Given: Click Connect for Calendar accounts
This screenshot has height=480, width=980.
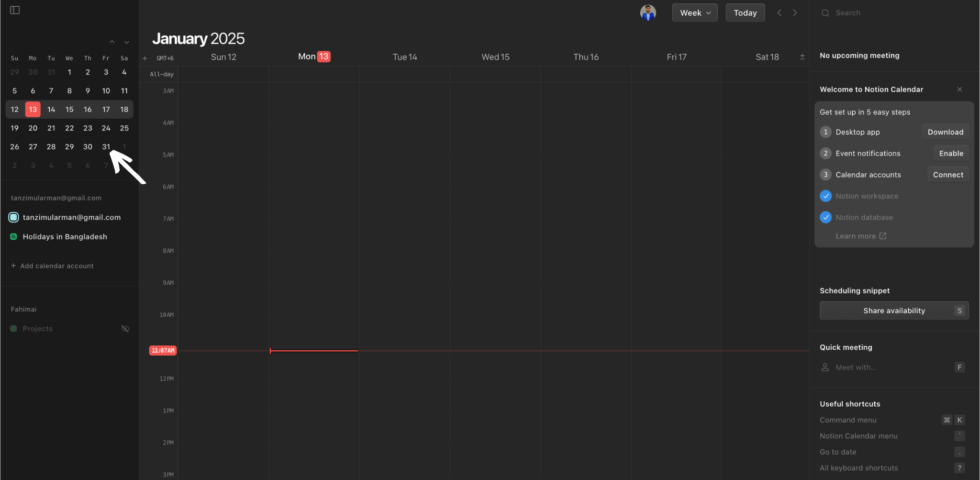Looking at the screenshot, I should pos(947,175).
